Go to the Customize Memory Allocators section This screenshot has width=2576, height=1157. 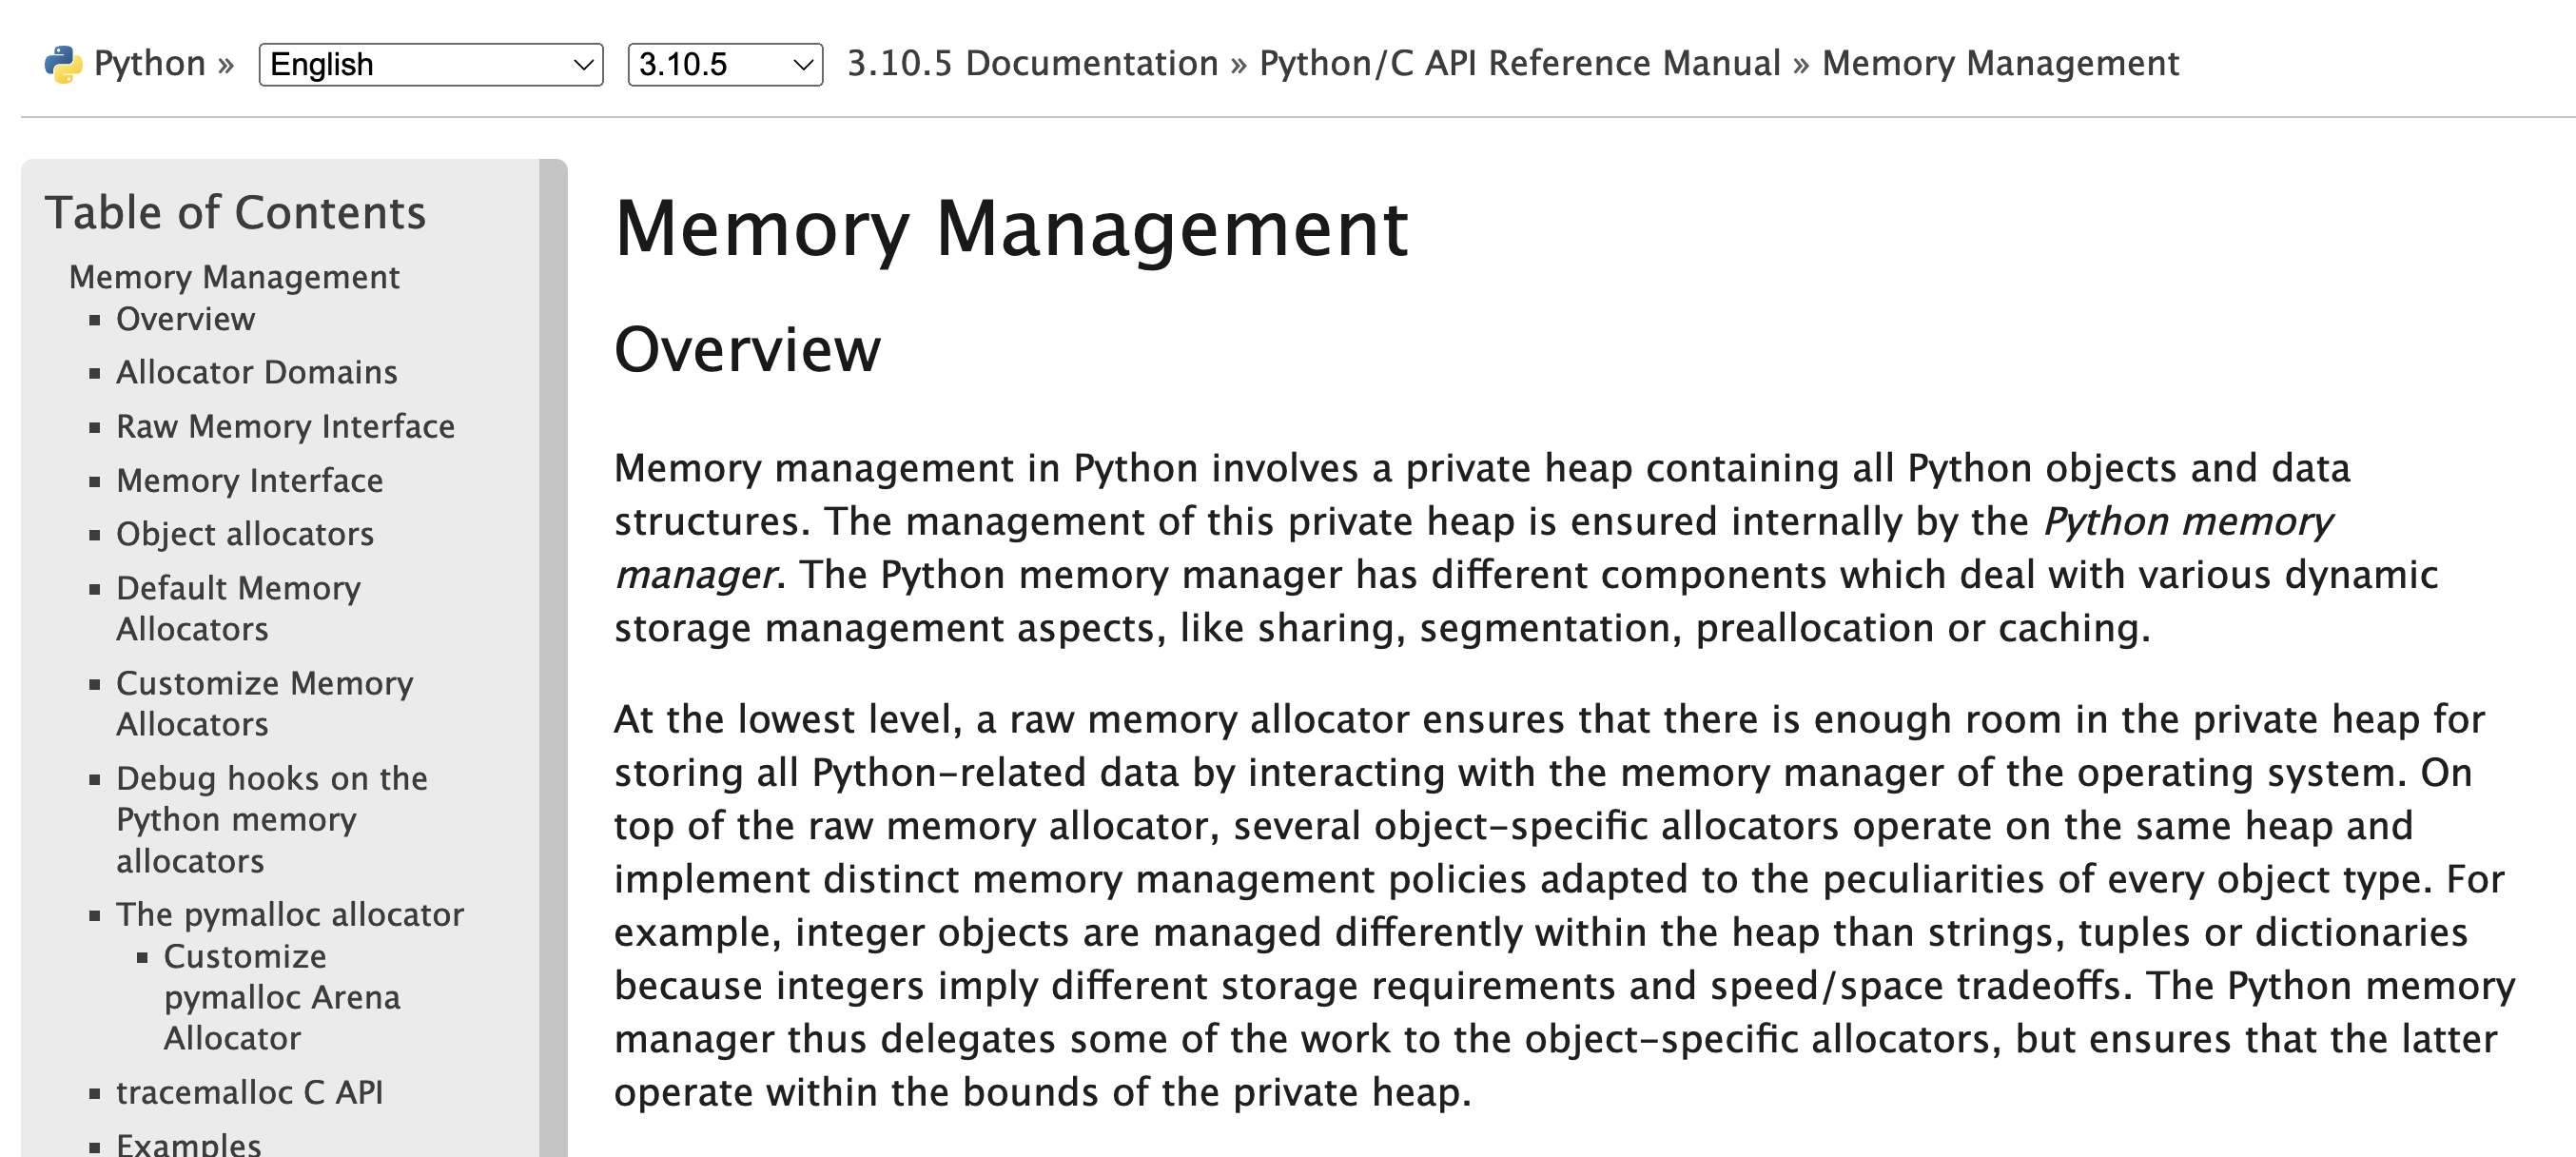[x=264, y=703]
